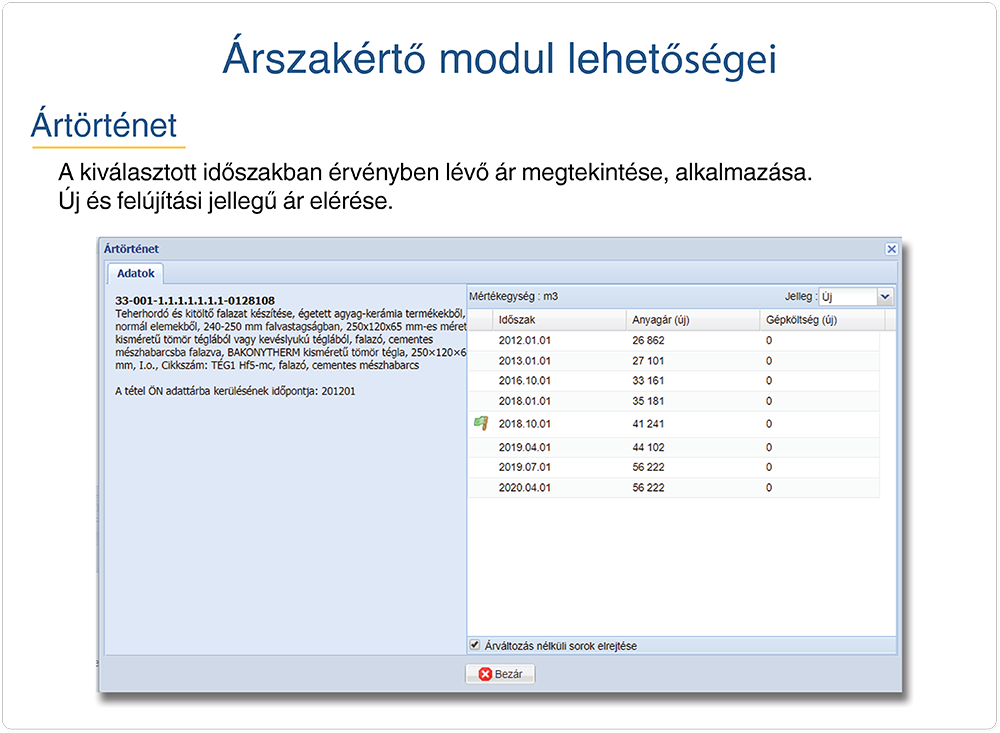
Task: Click the Red X icon on Bezár button
Action: coord(485,674)
